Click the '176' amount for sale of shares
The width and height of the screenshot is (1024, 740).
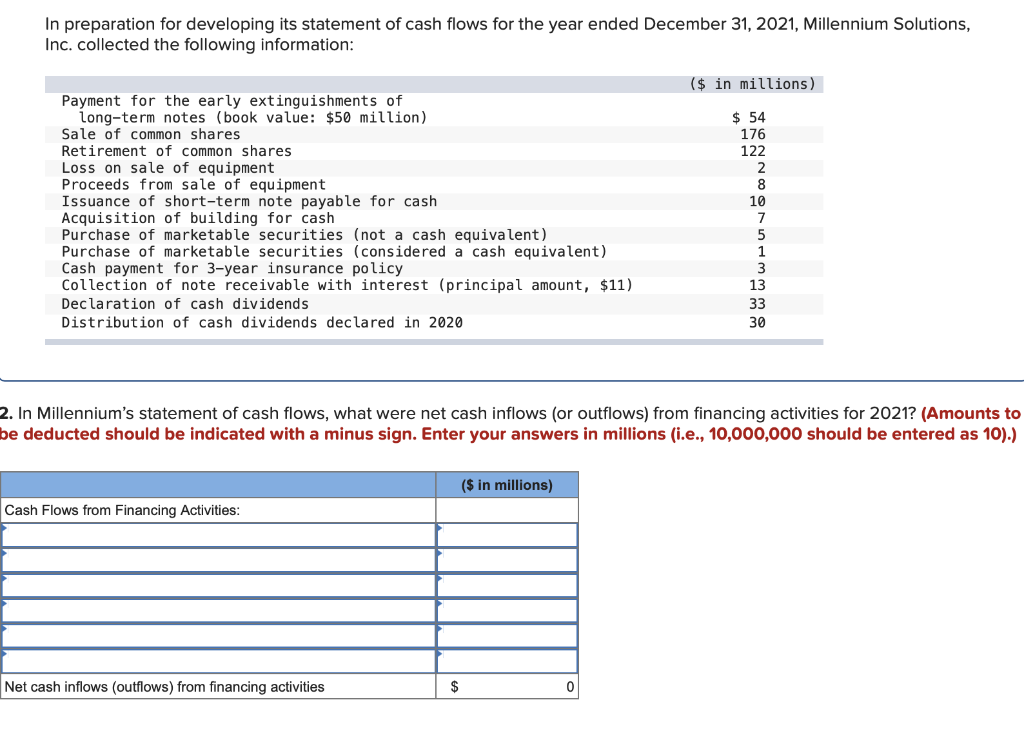click(753, 135)
